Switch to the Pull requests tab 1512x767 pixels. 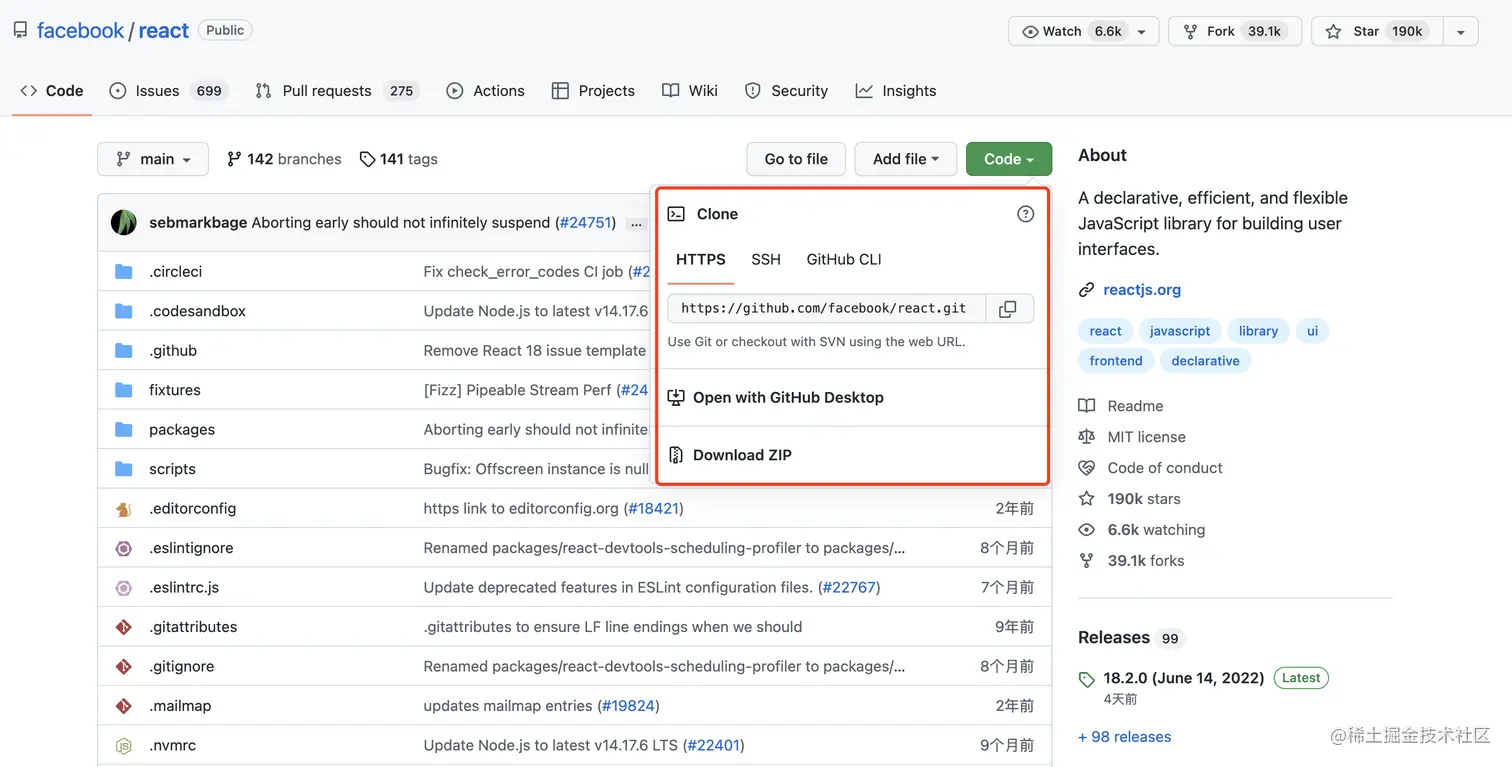coord(336,91)
